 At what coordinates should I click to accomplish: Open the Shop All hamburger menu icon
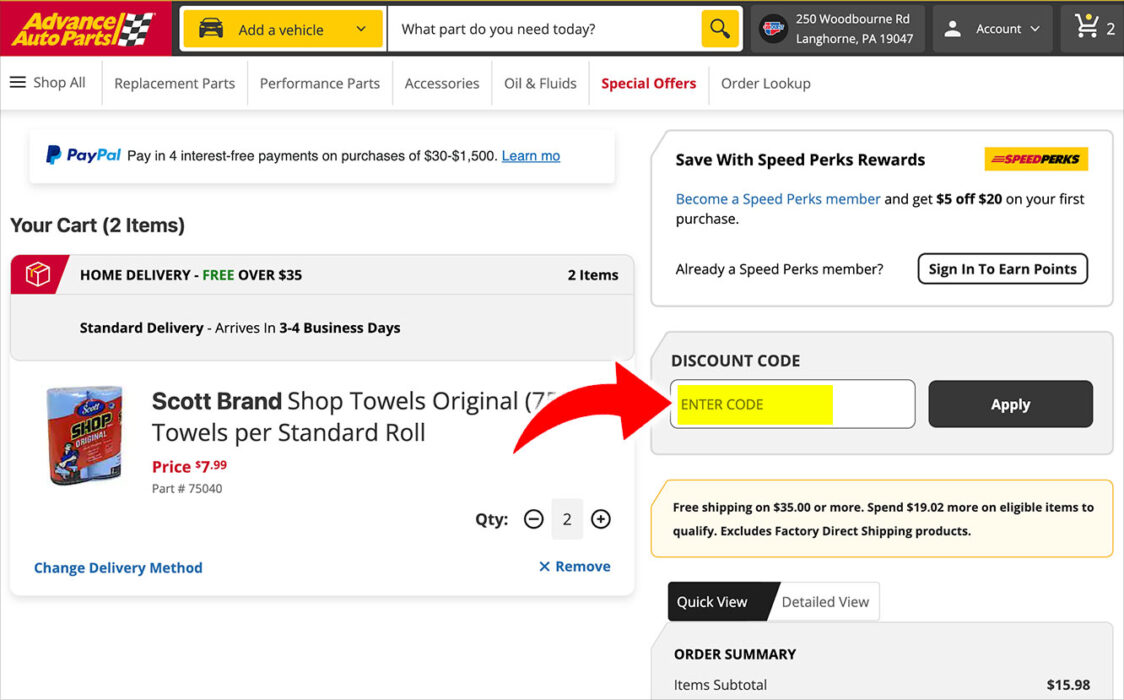click(18, 82)
